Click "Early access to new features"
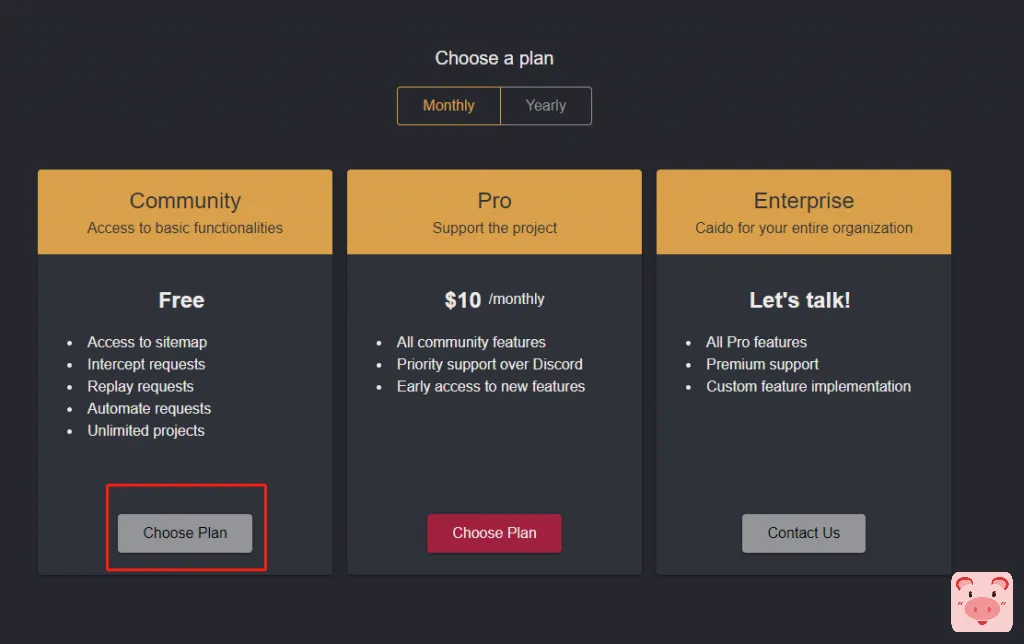Image resolution: width=1024 pixels, height=644 pixels. (490, 386)
